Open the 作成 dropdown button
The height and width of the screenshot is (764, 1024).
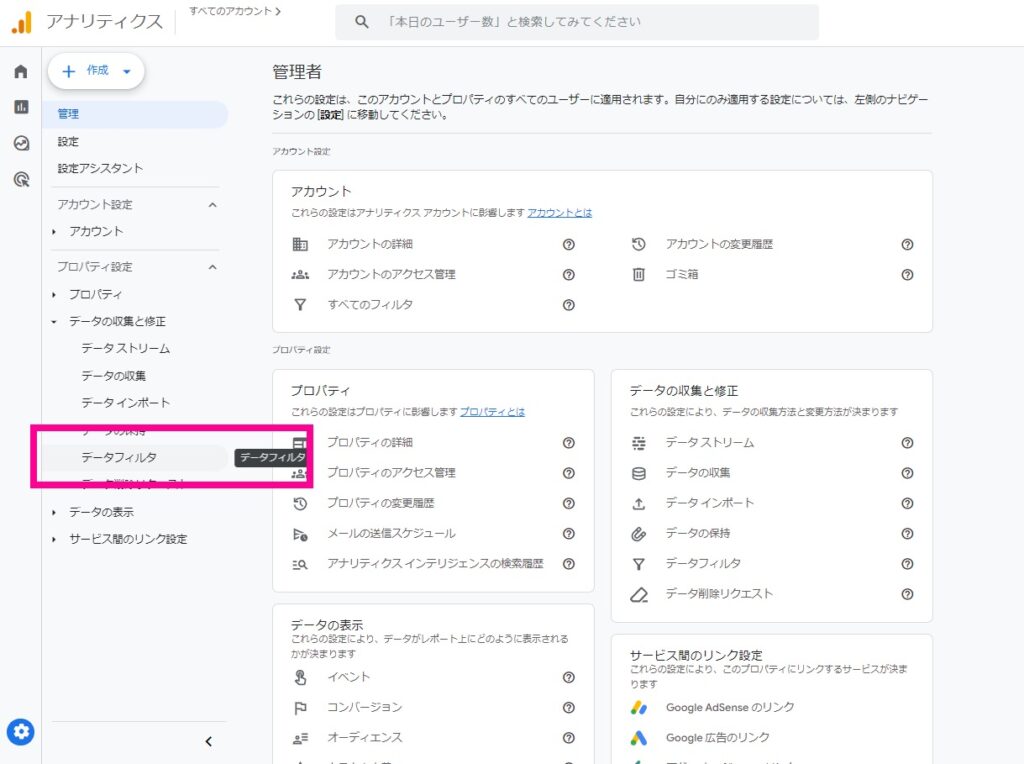click(96, 71)
